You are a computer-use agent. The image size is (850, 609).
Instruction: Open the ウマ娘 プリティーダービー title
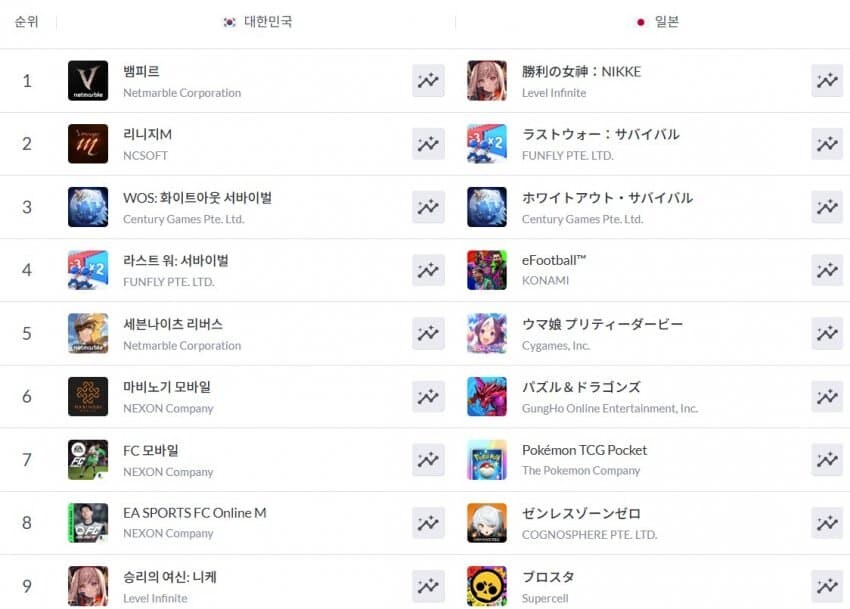click(x=602, y=324)
